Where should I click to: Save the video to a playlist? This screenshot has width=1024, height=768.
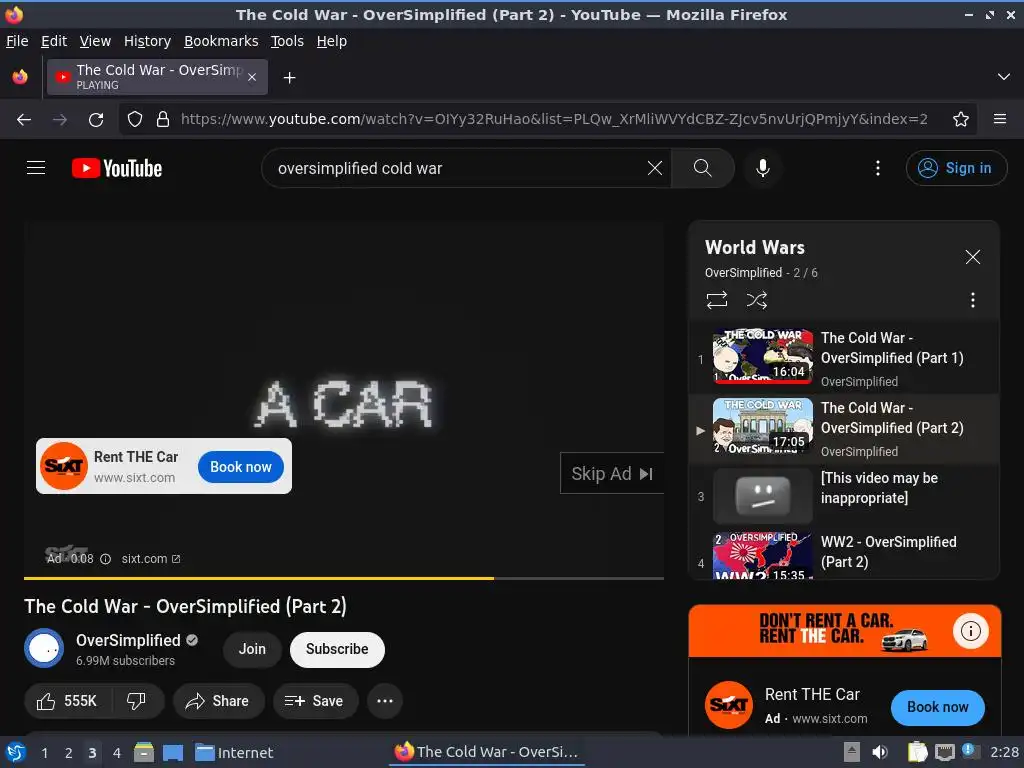pos(315,701)
